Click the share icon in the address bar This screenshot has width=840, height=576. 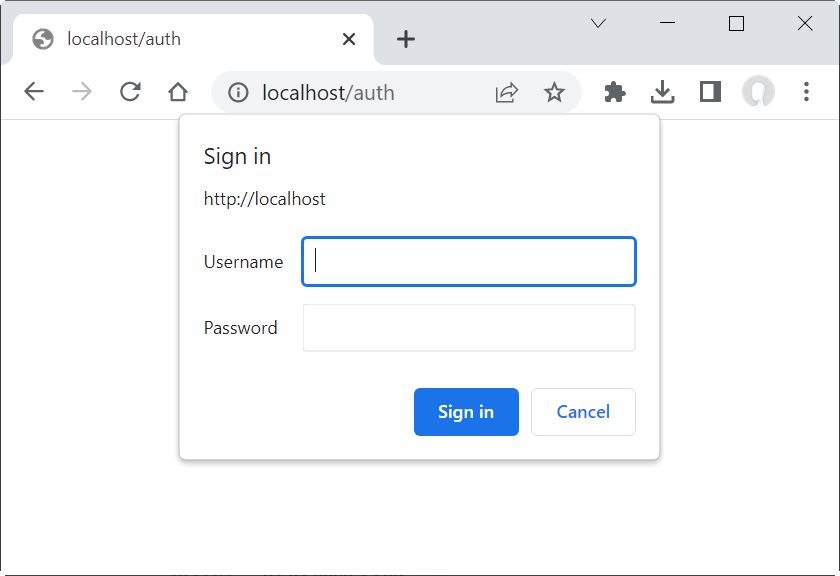(506, 92)
